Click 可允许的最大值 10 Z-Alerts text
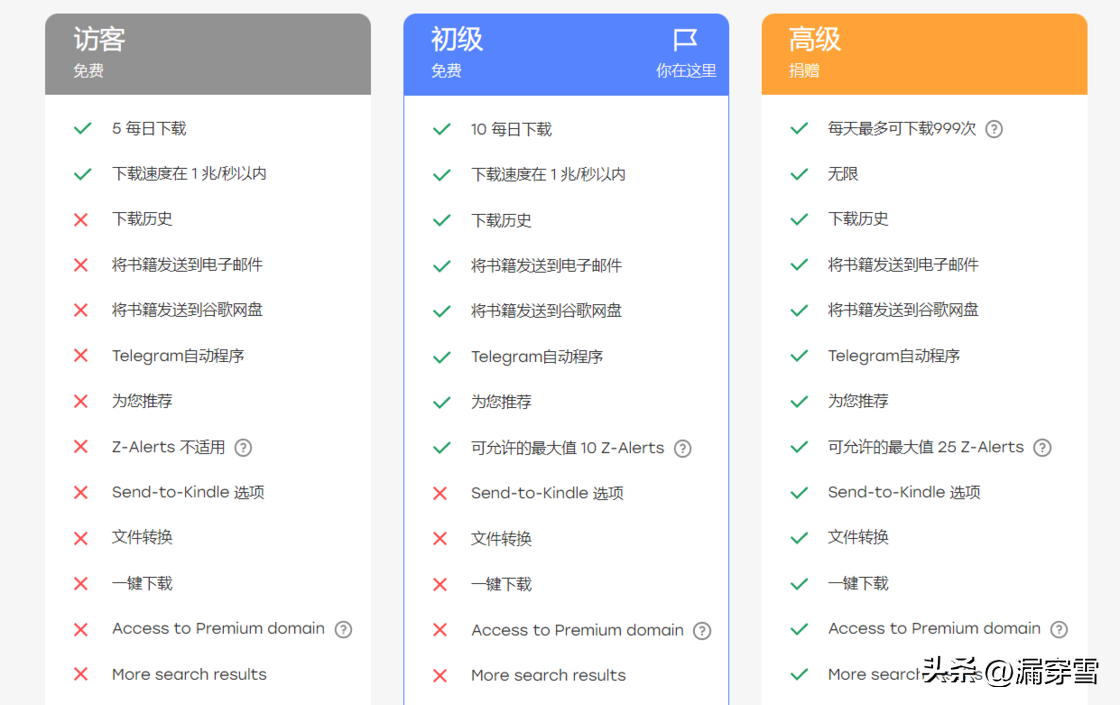This screenshot has height=705, width=1120. click(568, 448)
